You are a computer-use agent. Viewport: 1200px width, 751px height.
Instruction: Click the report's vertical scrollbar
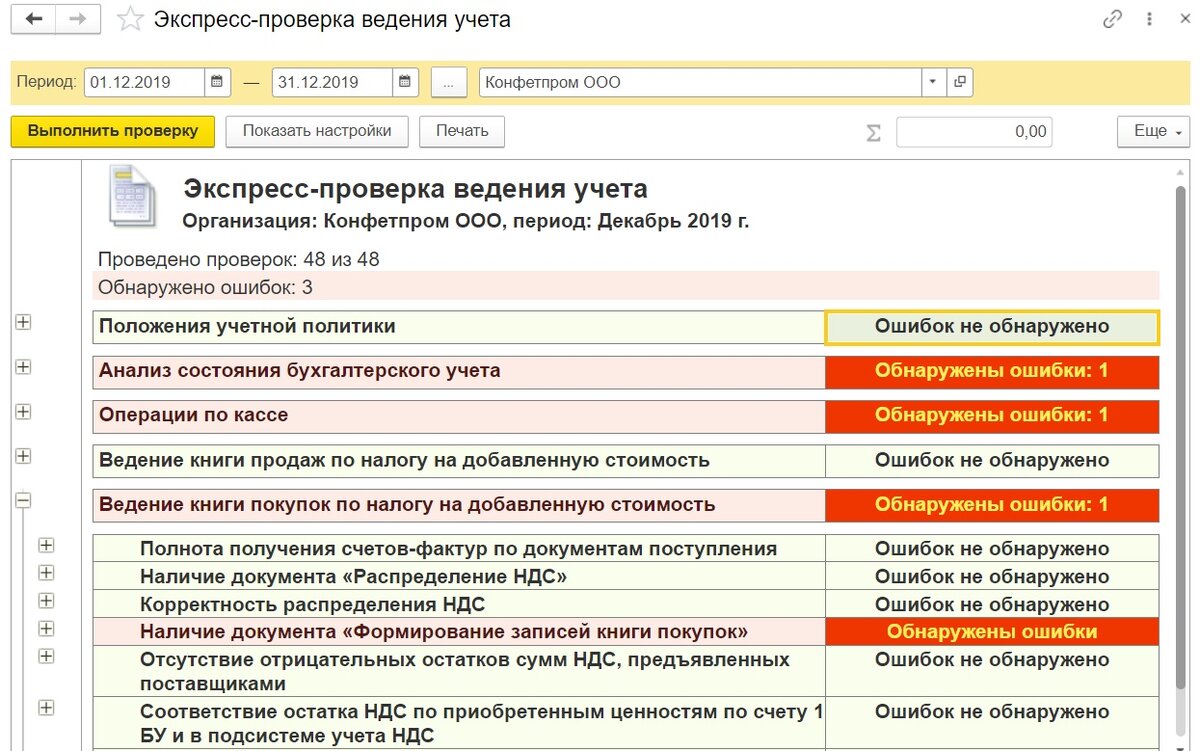[1181, 437]
